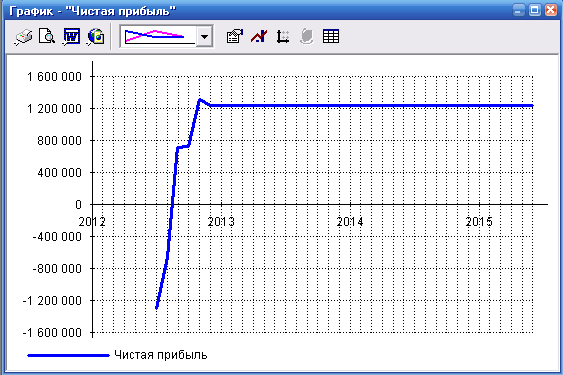Export the chart to Word

(x=71, y=37)
